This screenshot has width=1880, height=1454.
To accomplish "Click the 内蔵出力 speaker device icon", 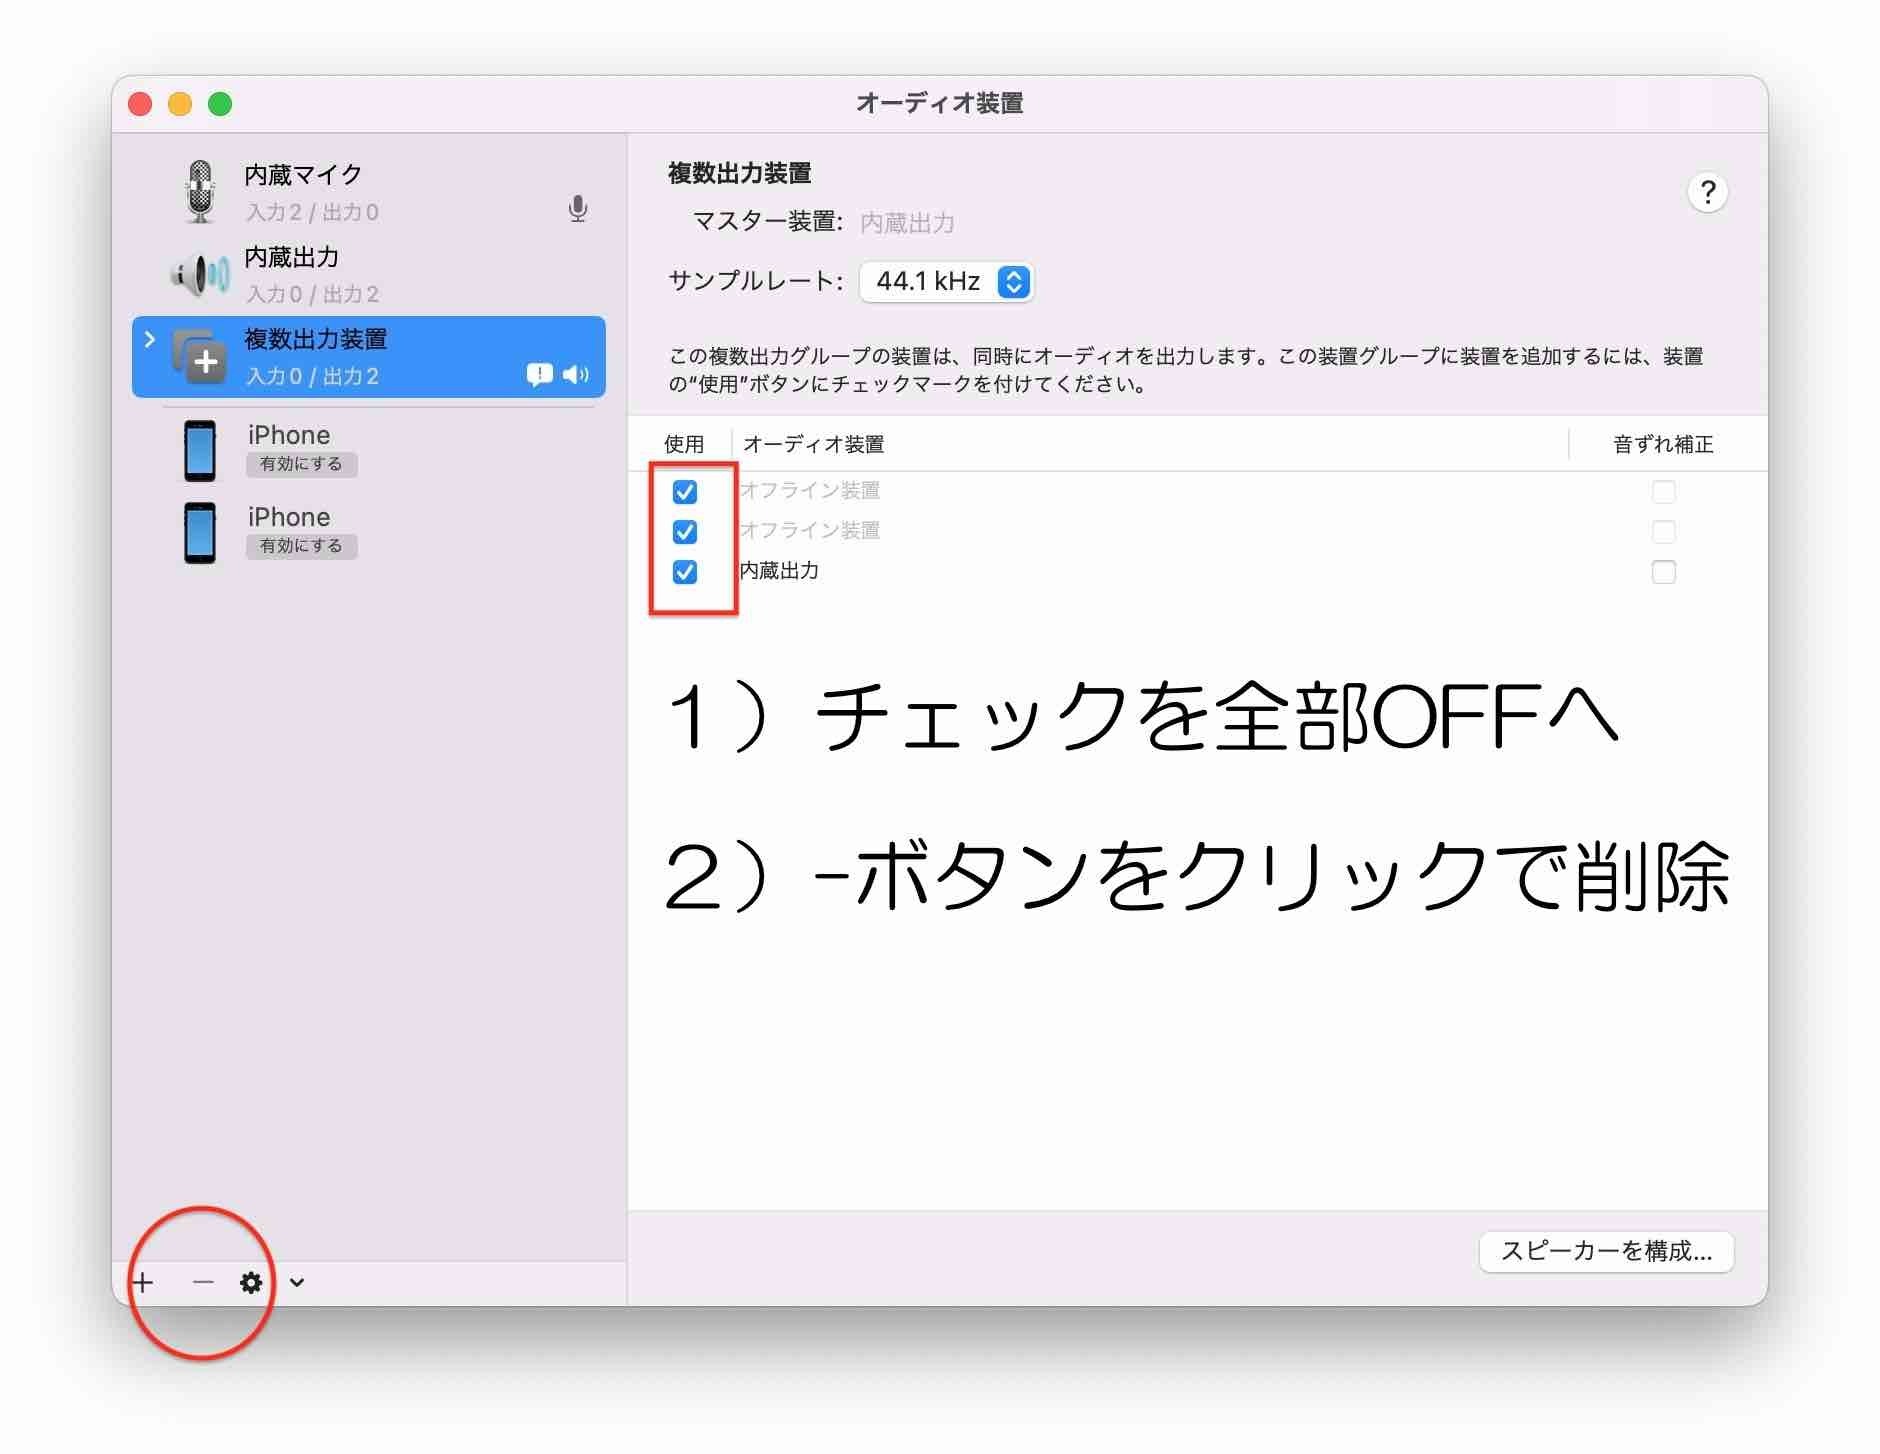I will point(200,274).
